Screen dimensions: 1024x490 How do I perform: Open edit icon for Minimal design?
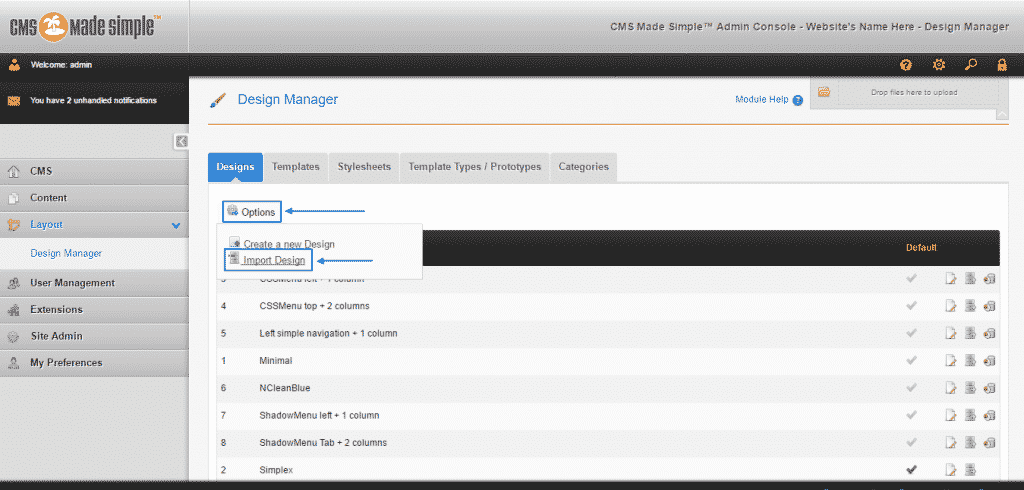point(951,361)
